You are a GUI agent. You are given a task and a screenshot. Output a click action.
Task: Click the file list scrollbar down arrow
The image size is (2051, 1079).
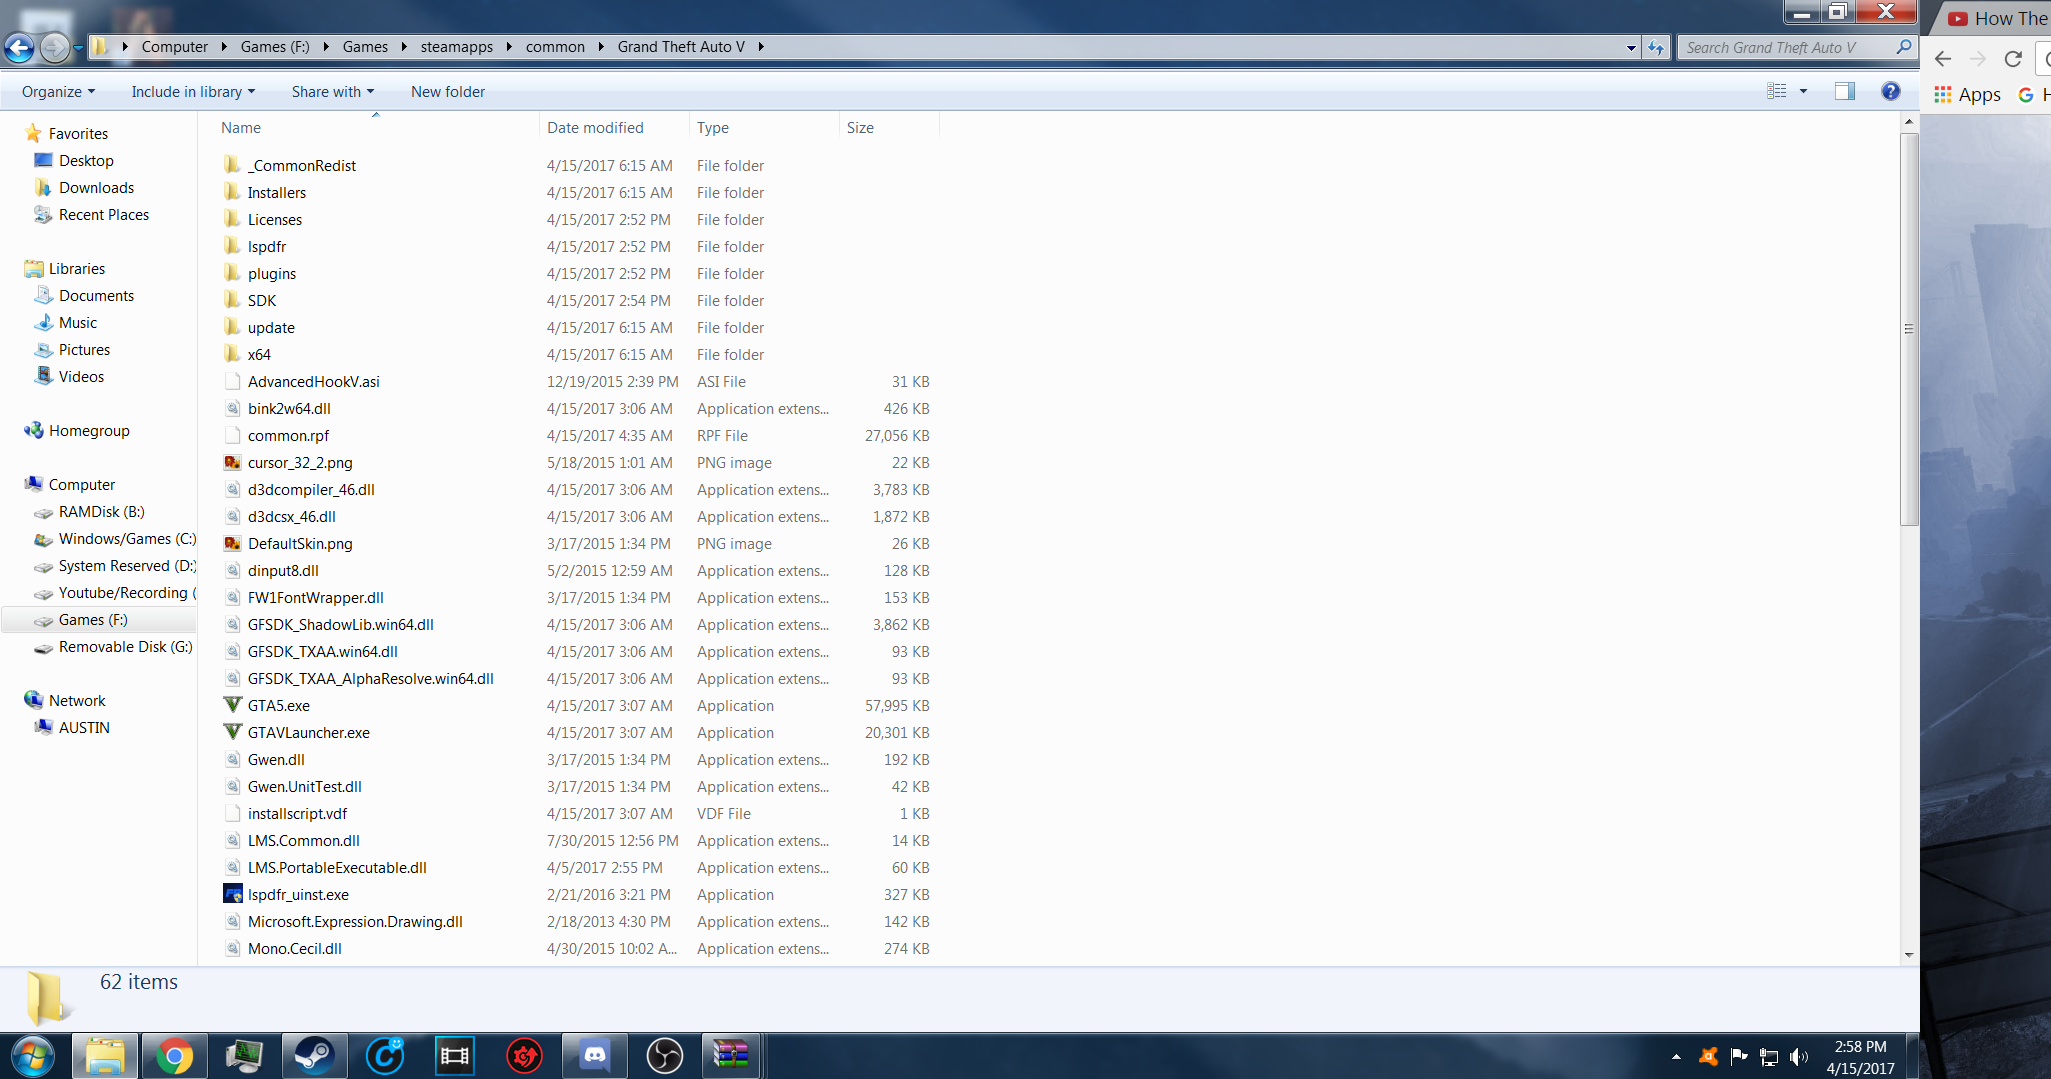(1909, 955)
